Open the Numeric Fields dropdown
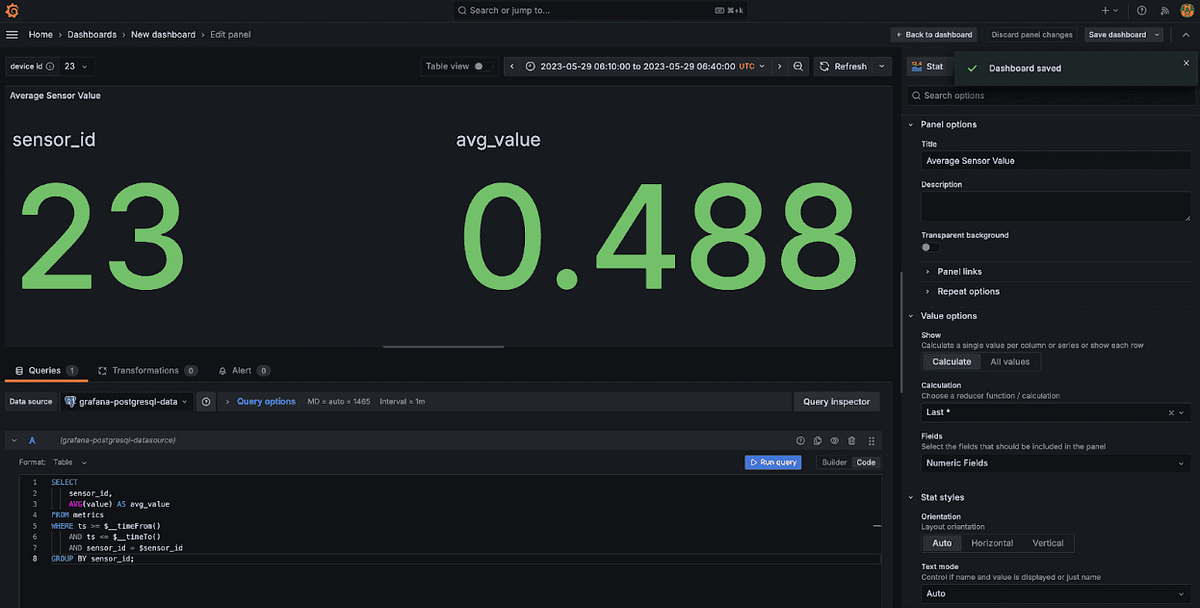 tap(1048, 463)
